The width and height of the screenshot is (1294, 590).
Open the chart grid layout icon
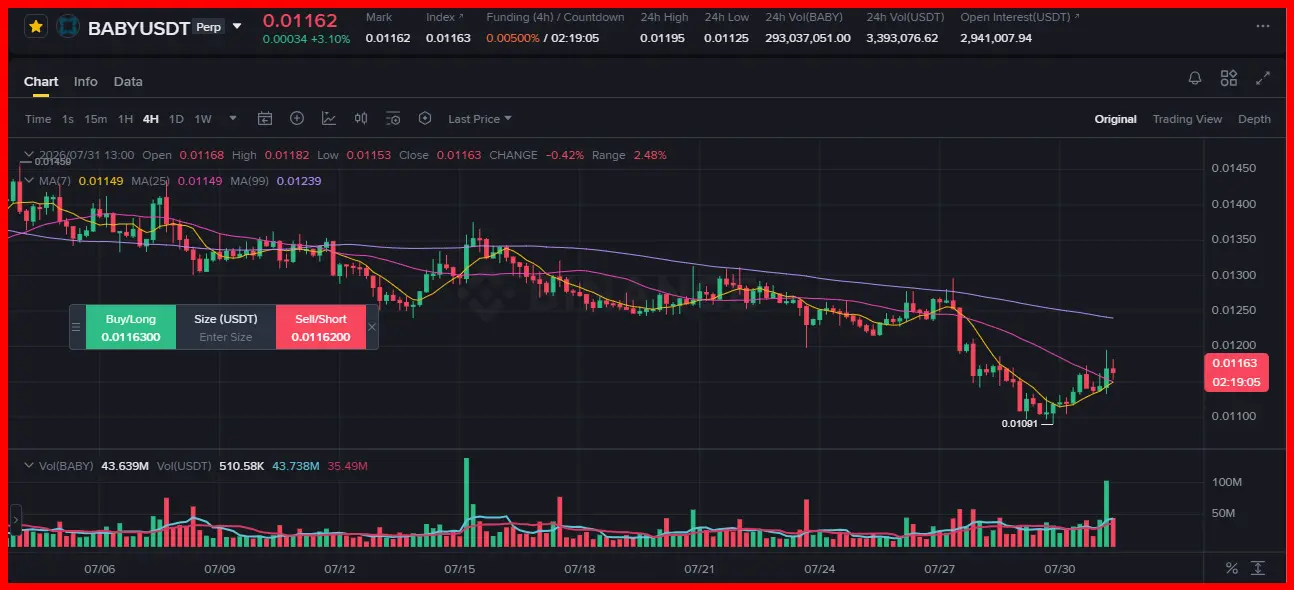coord(1229,78)
